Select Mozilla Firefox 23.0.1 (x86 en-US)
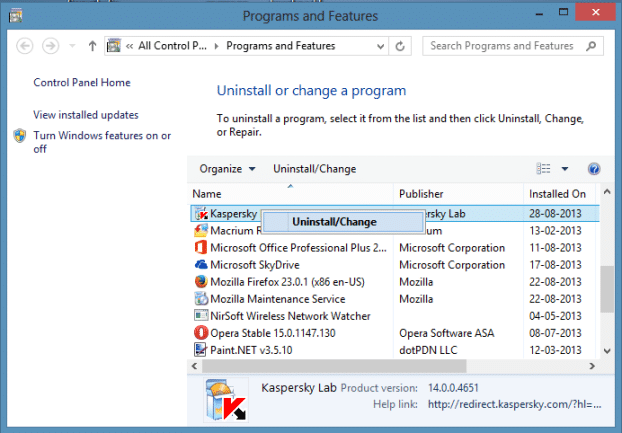Screen dimensions: 622x433 pyautogui.click(x=287, y=282)
